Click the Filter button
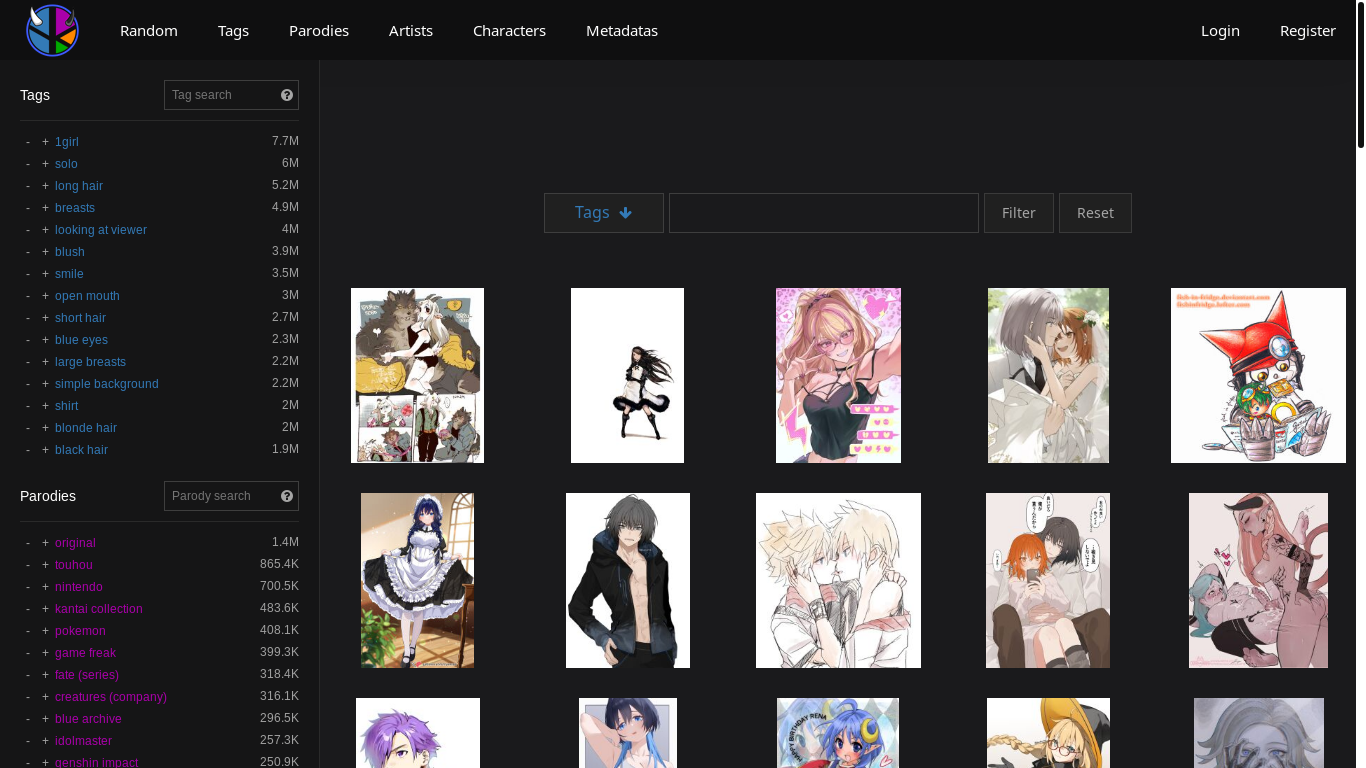The width and height of the screenshot is (1366, 768). tap(1019, 213)
